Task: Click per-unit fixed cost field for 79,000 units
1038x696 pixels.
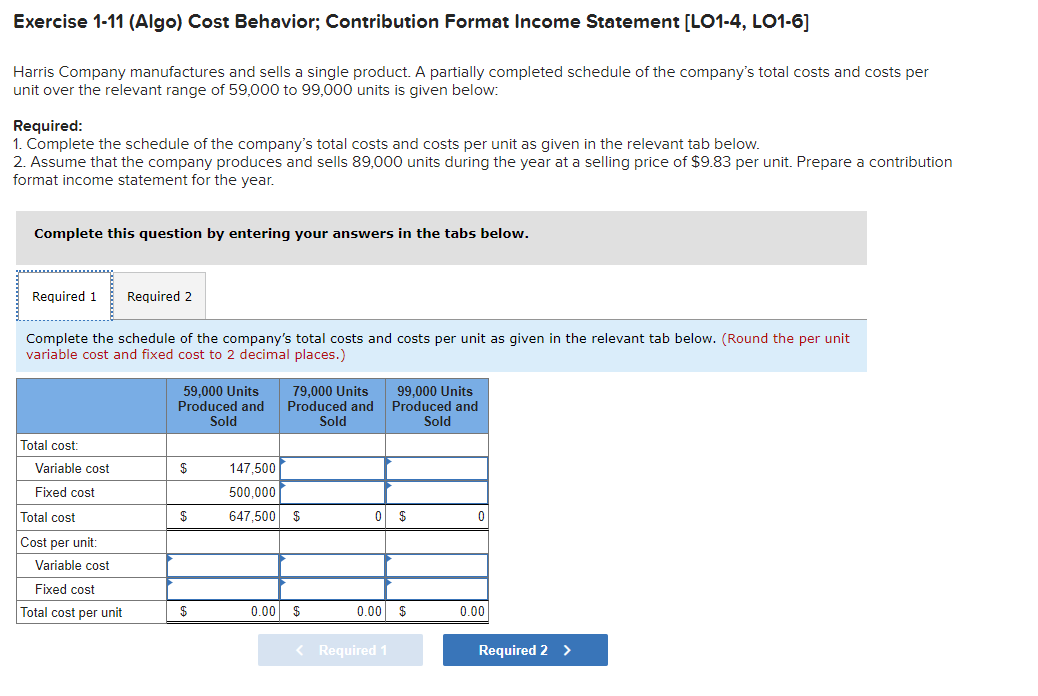Action: coord(332,589)
